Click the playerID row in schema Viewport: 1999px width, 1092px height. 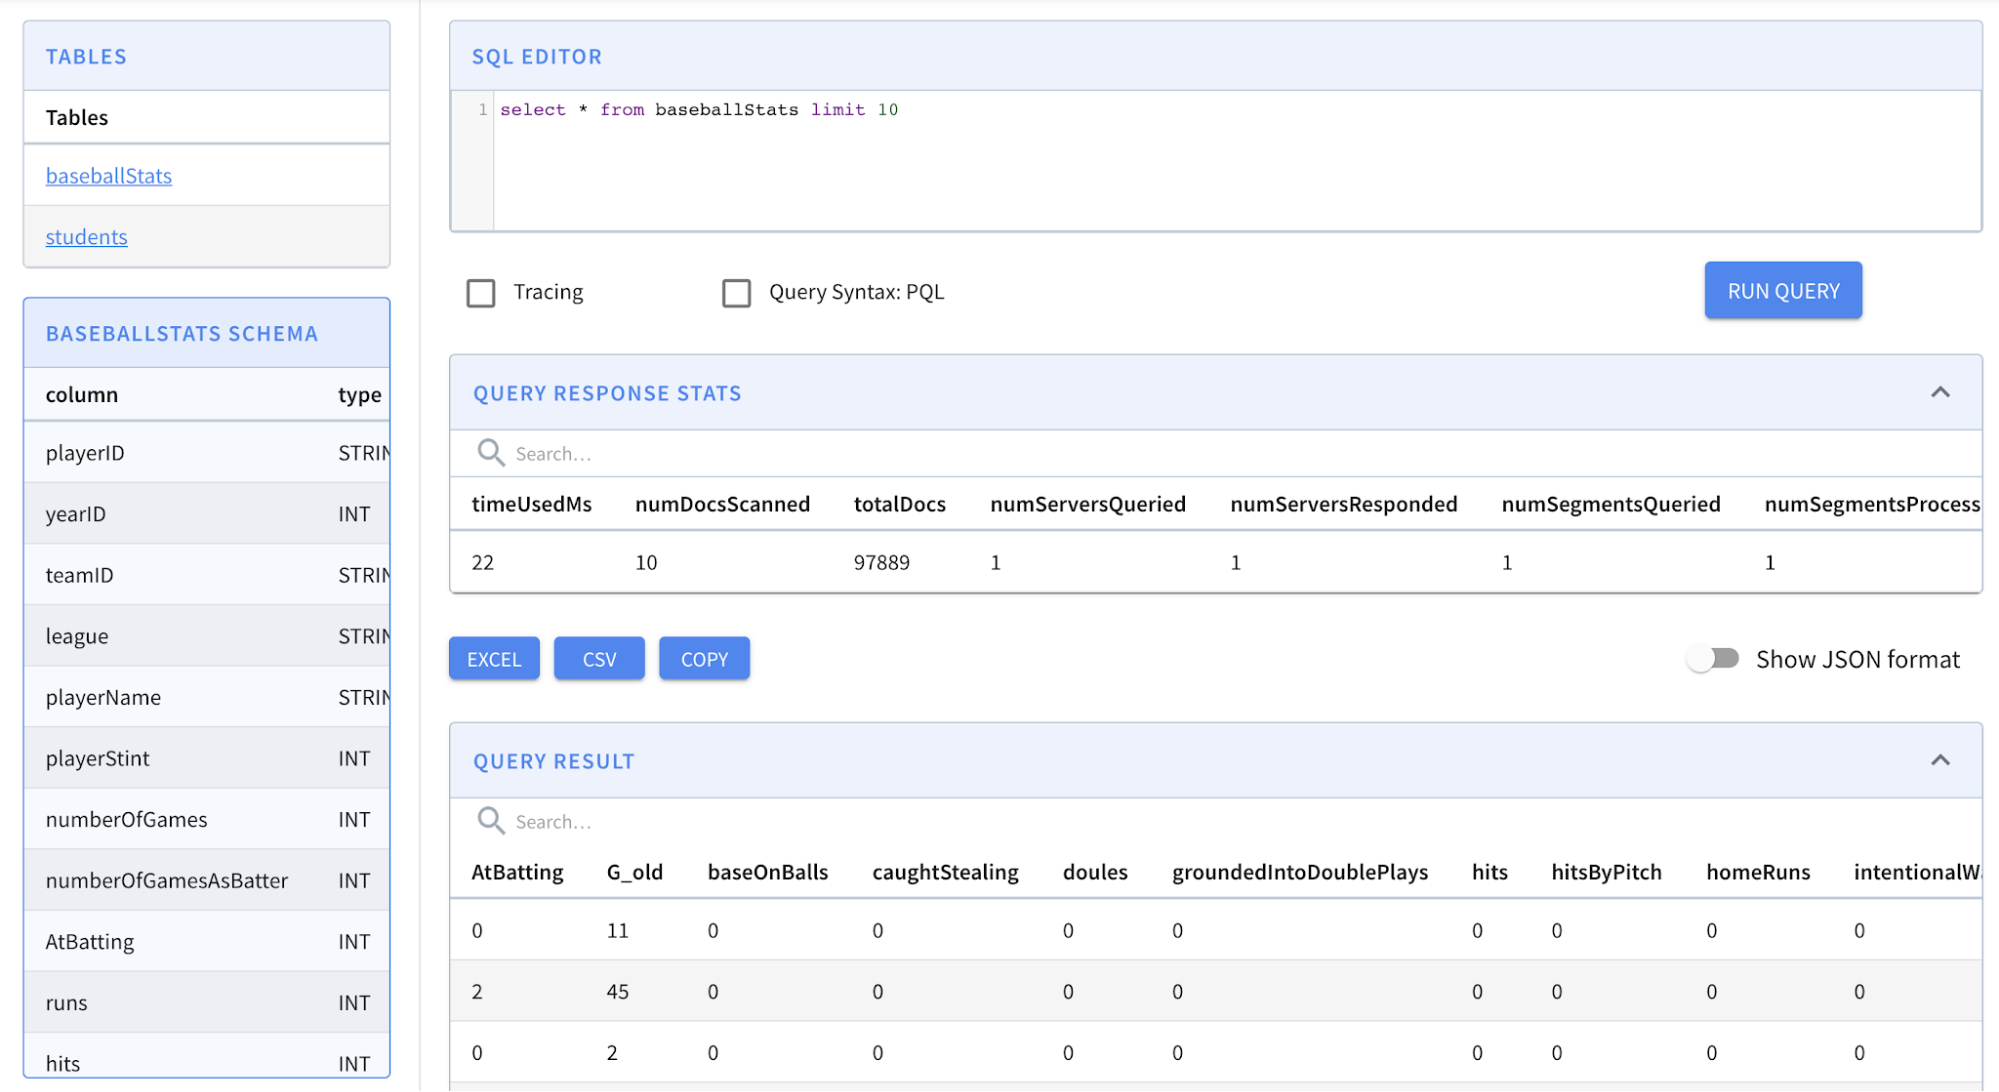pyautogui.click(x=207, y=451)
